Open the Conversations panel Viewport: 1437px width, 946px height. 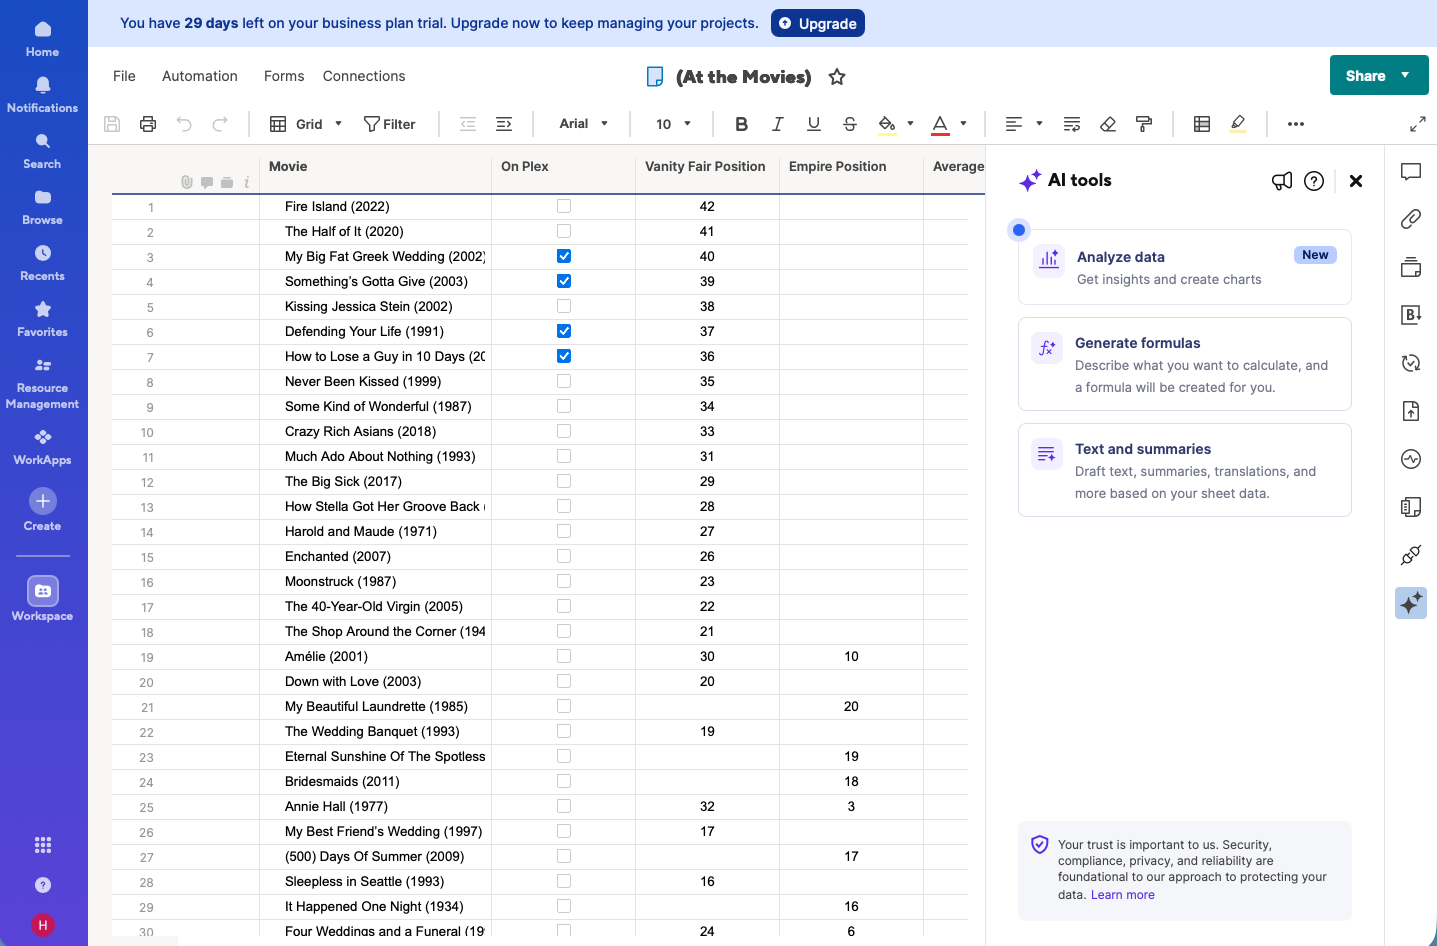point(1411,171)
